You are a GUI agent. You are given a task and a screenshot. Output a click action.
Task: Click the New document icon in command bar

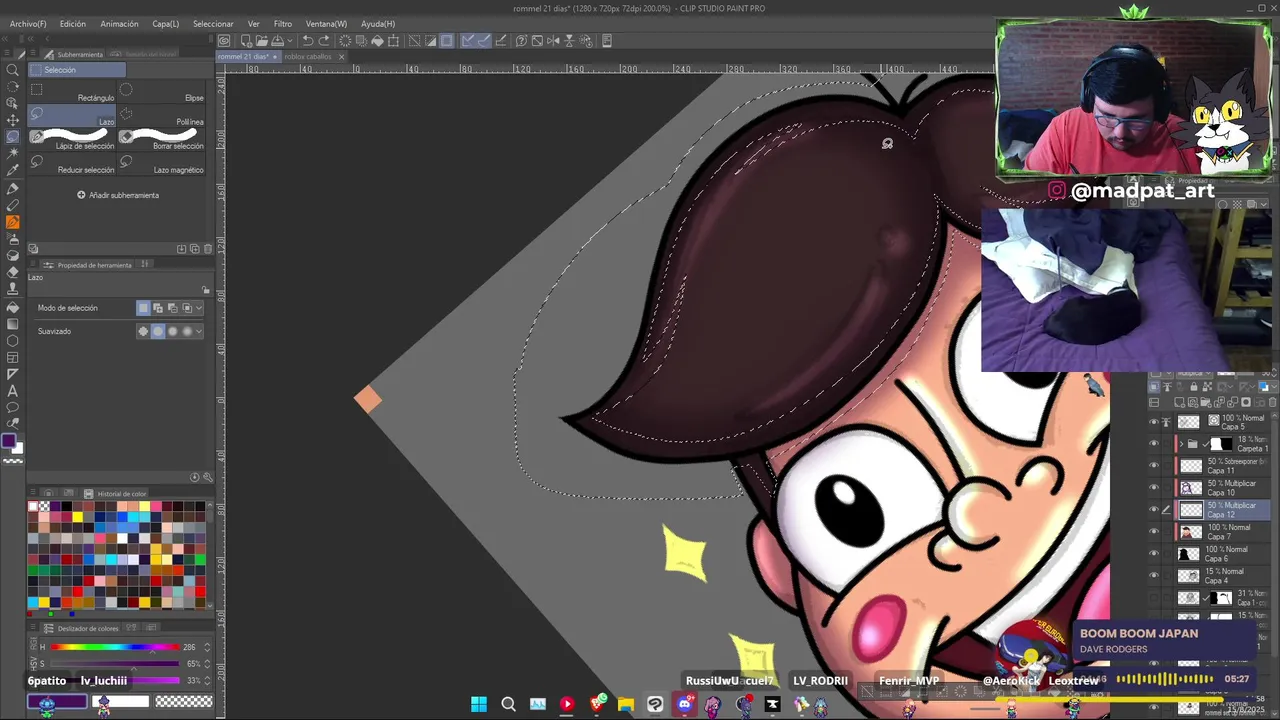(246, 41)
